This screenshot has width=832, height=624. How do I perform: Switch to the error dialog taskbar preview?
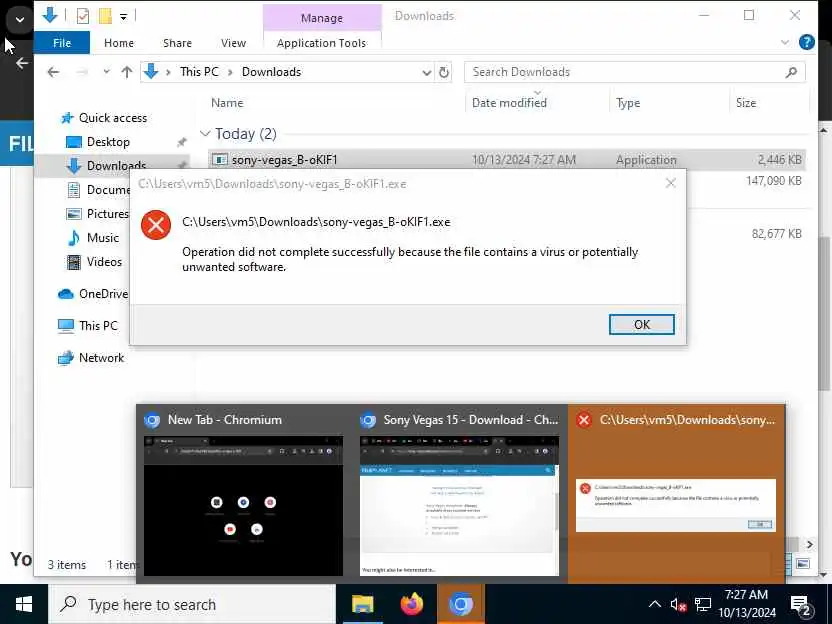[677, 493]
